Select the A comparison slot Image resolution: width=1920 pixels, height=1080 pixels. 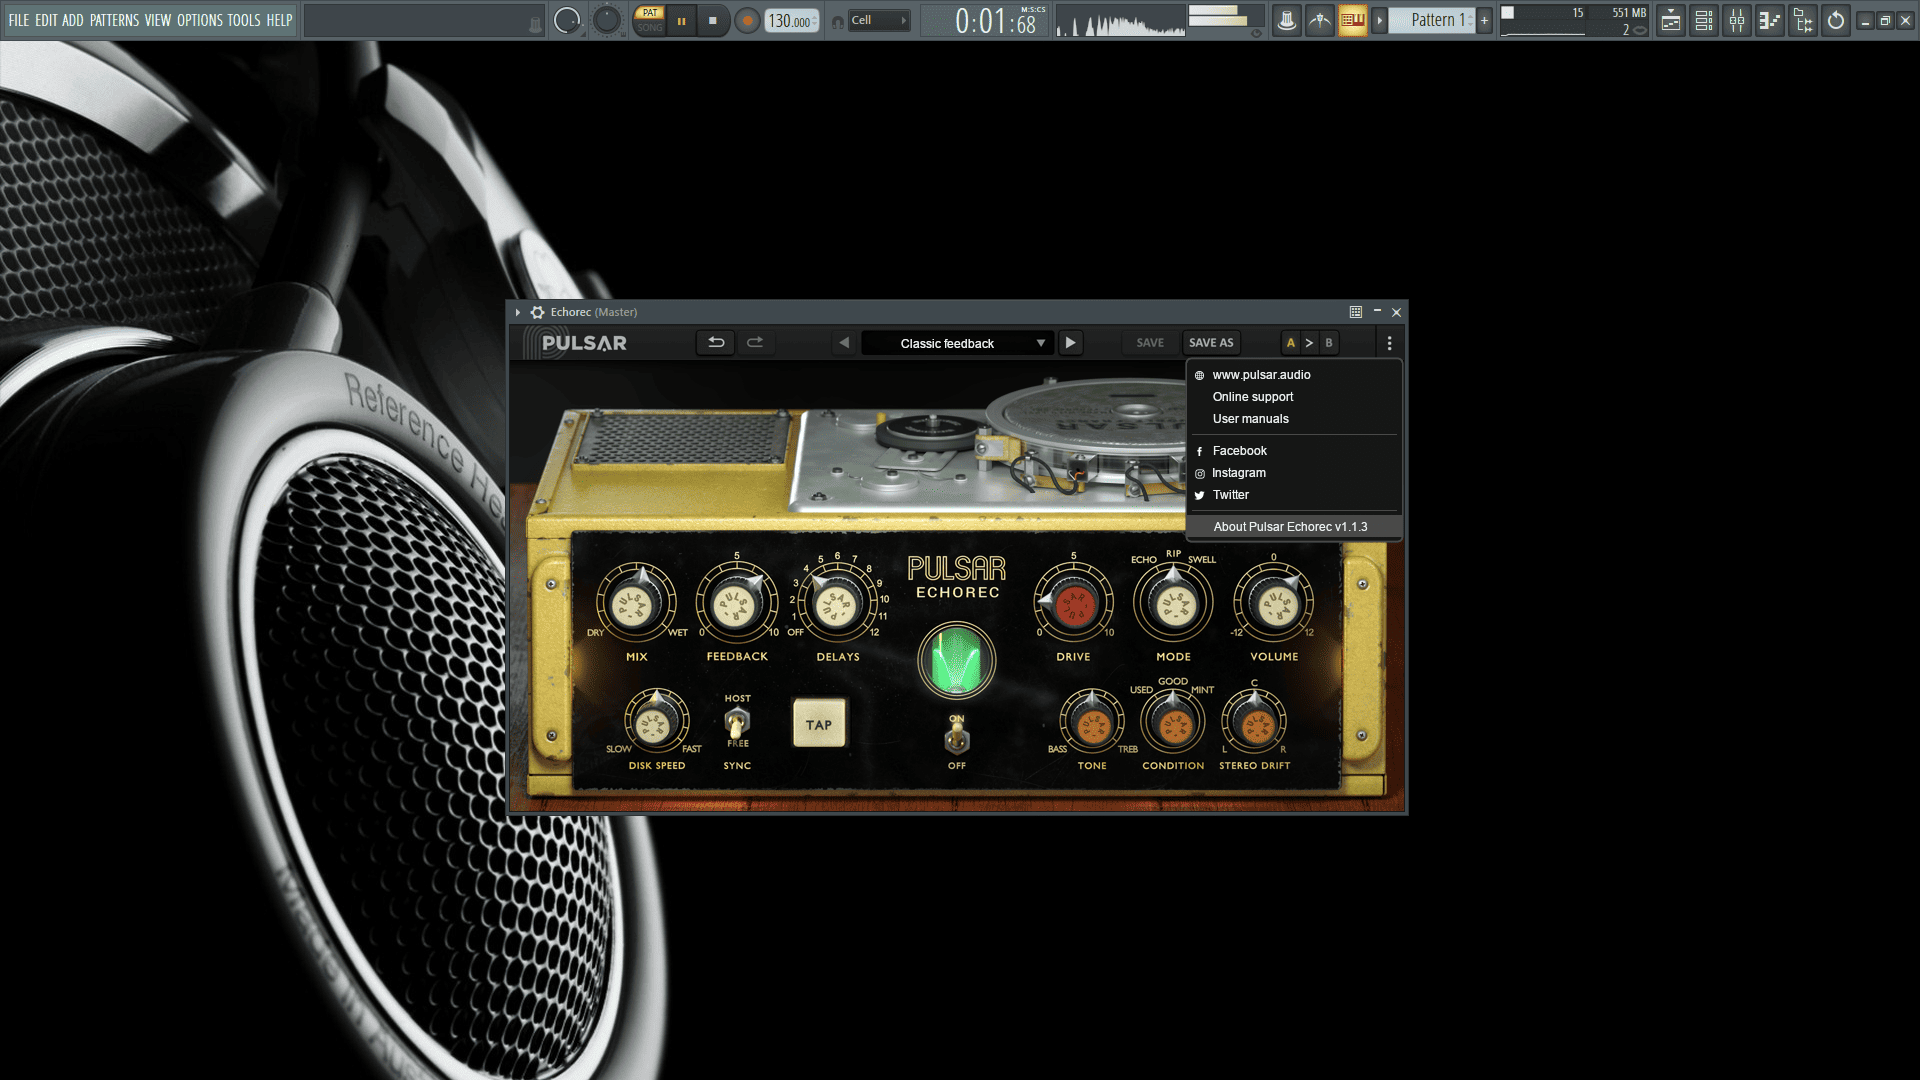point(1291,343)
